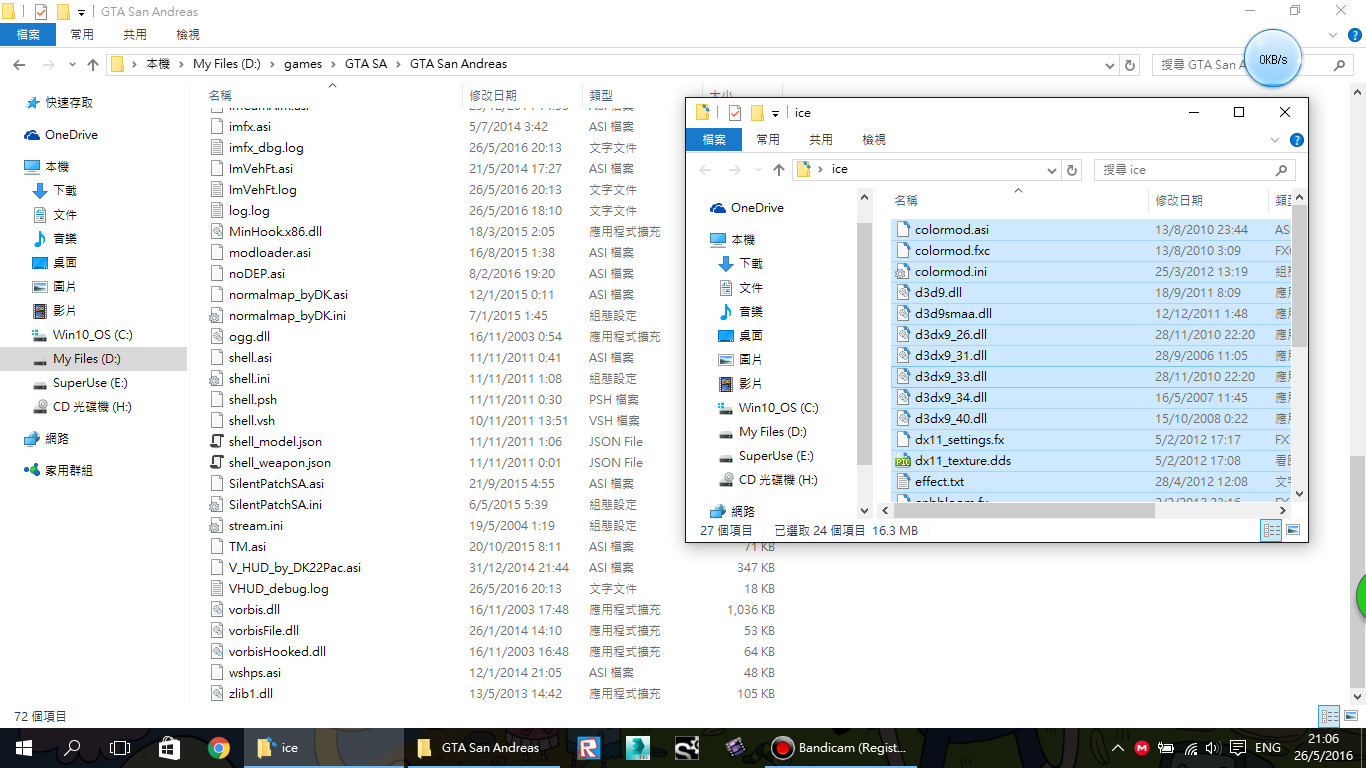
Task: Open 常用 tab in the ice window
Action: [x=768, y=140]
